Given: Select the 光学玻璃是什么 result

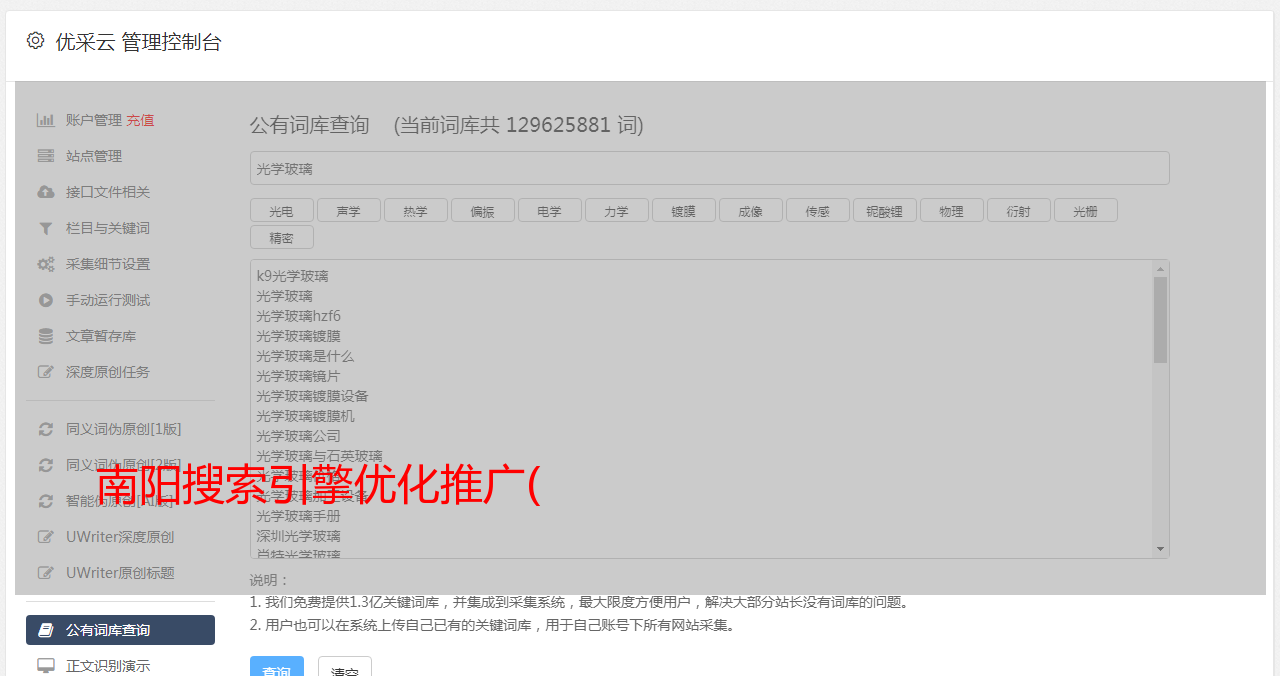Looking at the screenshot, I should click(x=305, y=356).
